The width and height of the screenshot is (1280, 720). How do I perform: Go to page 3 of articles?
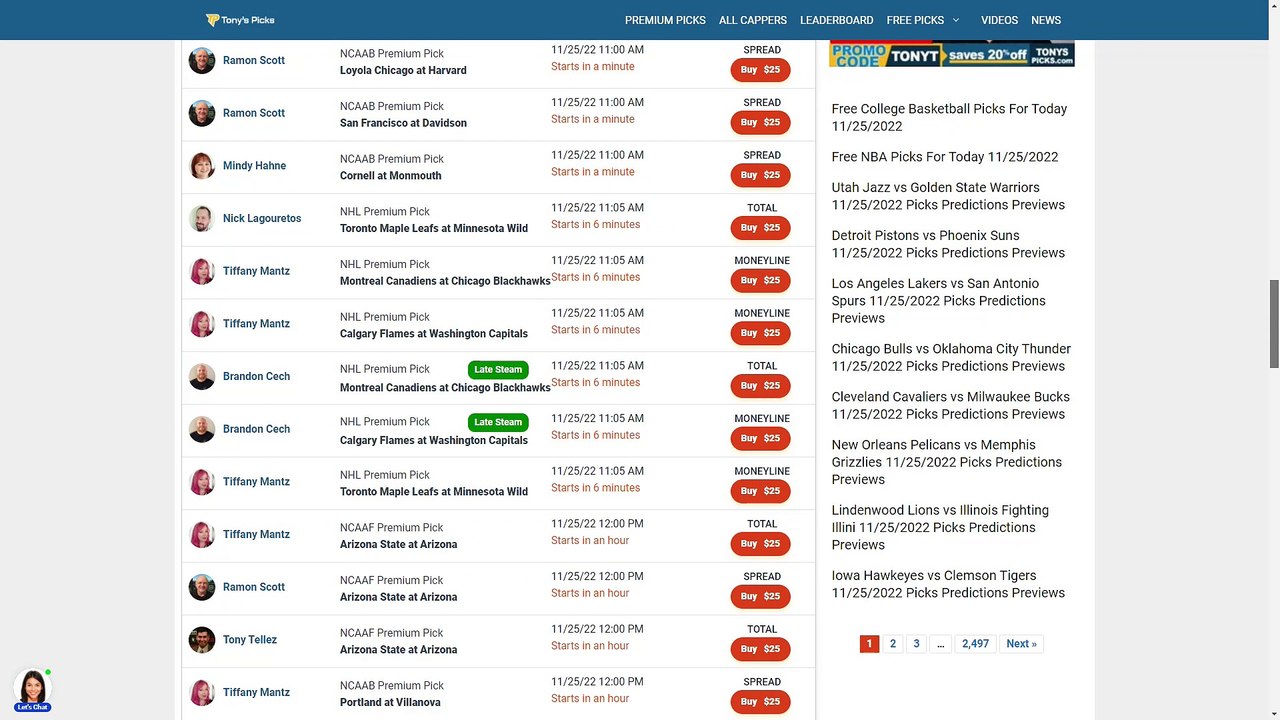click(x=916, y=644)
